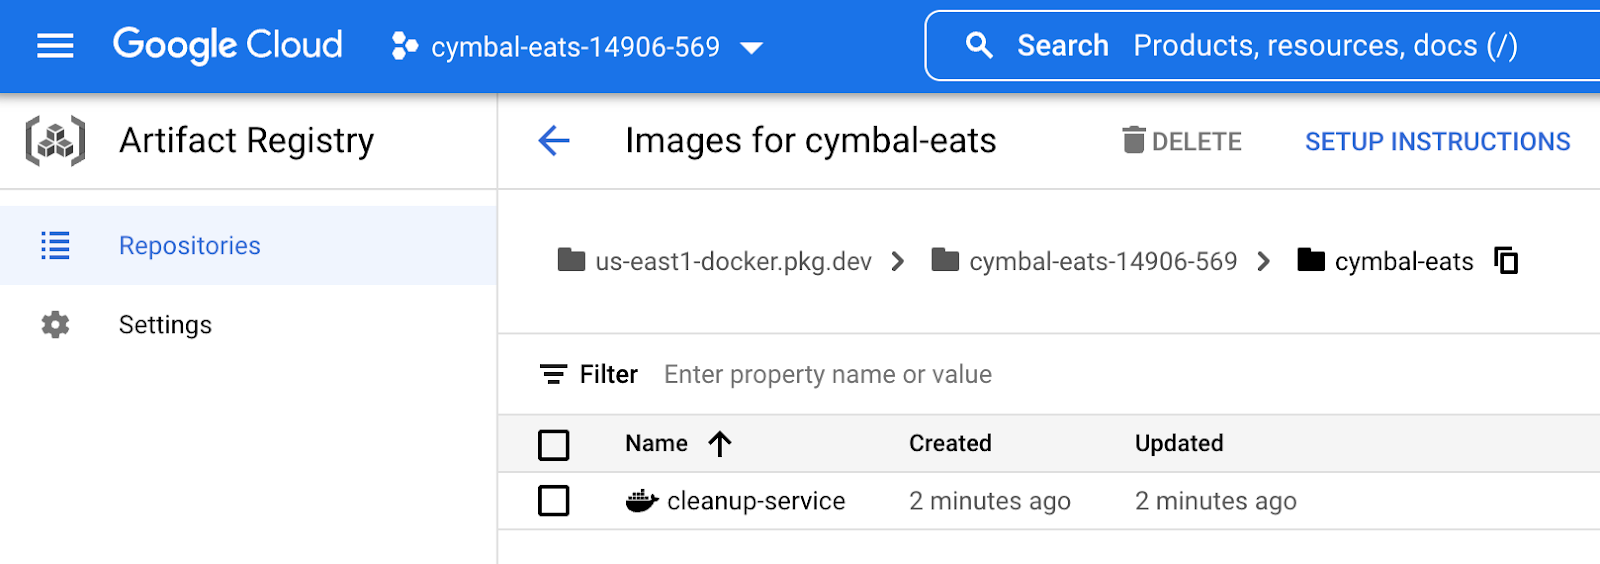This screenshot has width=1600, height=564.
Task: Click the search magnifier icon
Action: click(979, 46)
